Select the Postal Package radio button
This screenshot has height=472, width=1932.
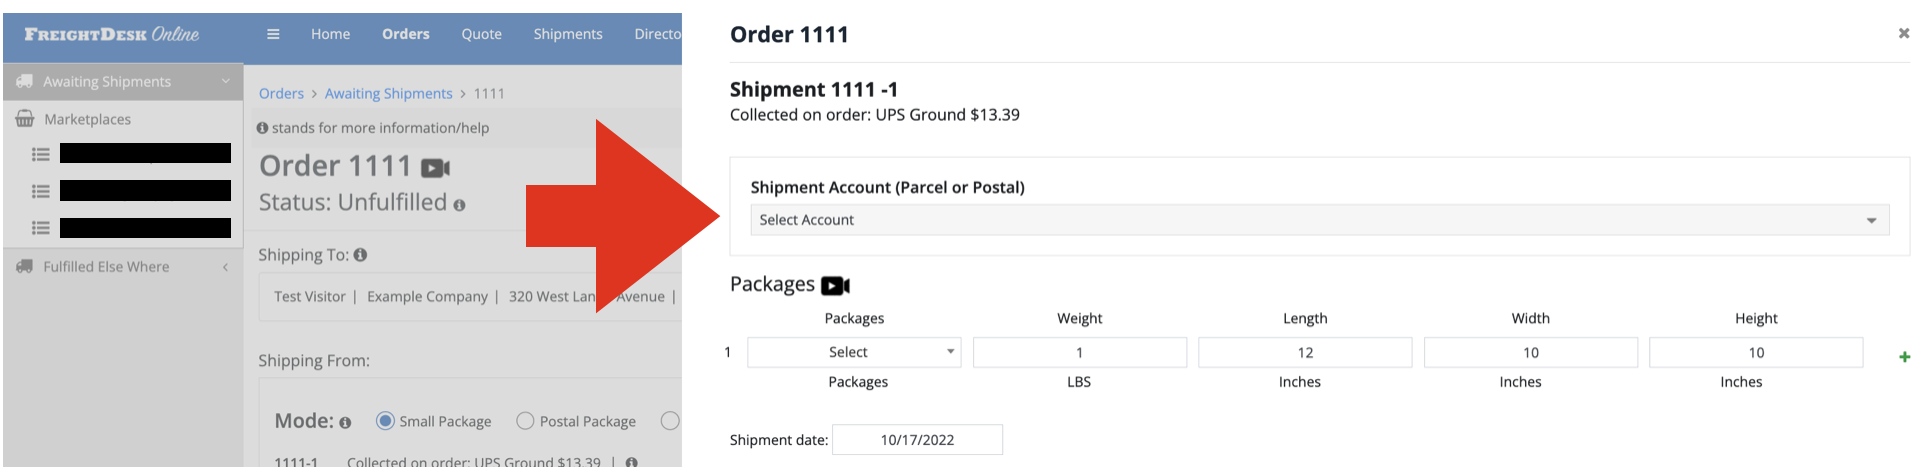[525, 421]
